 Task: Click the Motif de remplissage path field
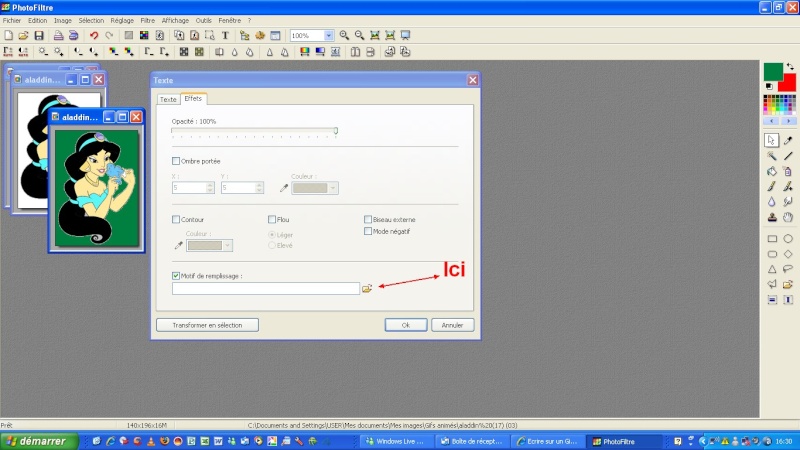(266, 289)
